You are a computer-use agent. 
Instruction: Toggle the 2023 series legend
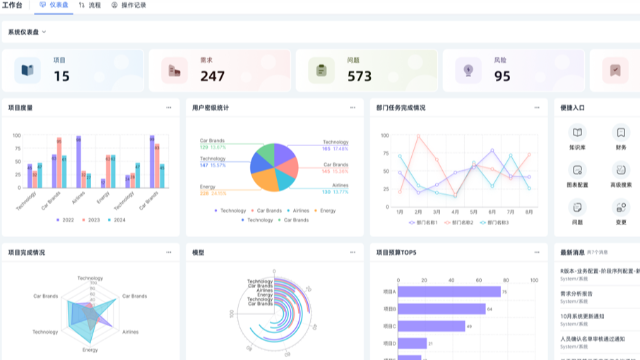[91, 220]
